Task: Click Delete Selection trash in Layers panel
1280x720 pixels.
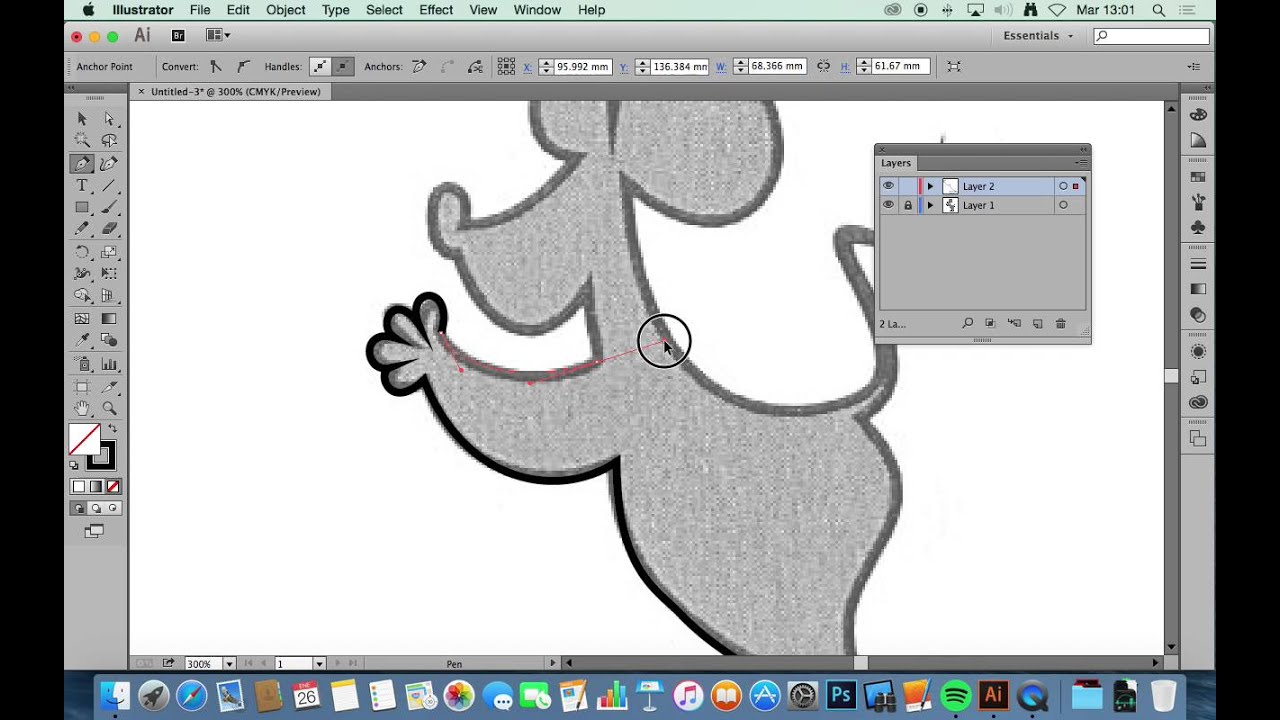Action: point(1061,324)
